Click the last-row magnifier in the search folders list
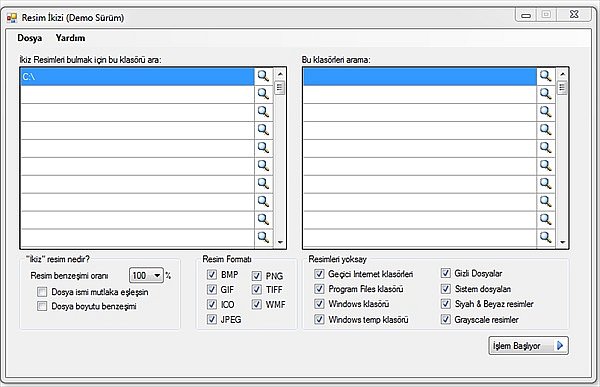 click(263, 237)
